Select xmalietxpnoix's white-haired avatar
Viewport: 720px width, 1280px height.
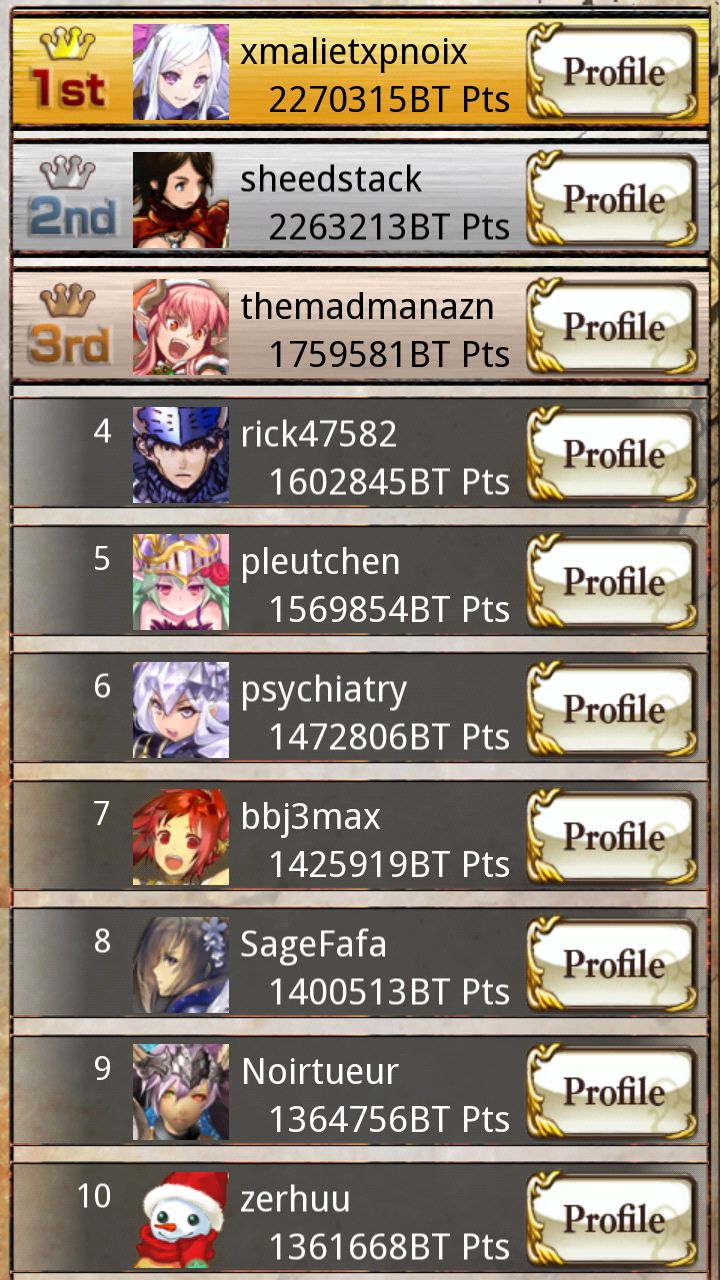click(x=181, y=72)
